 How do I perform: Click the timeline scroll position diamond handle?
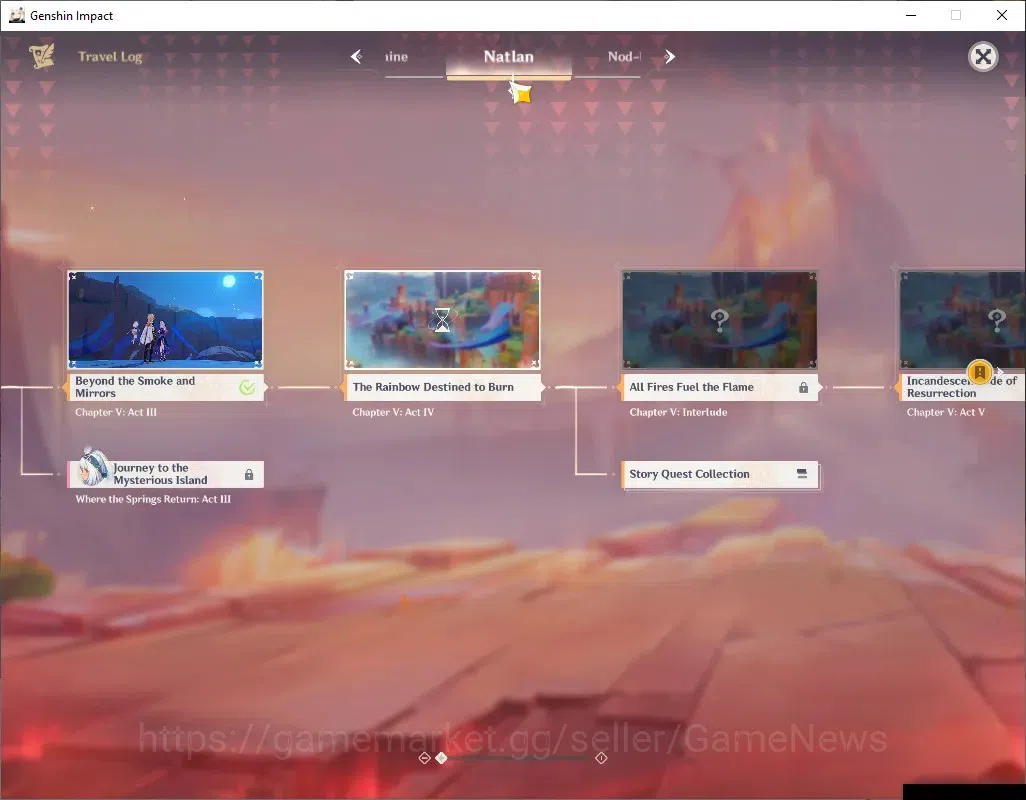442,757
